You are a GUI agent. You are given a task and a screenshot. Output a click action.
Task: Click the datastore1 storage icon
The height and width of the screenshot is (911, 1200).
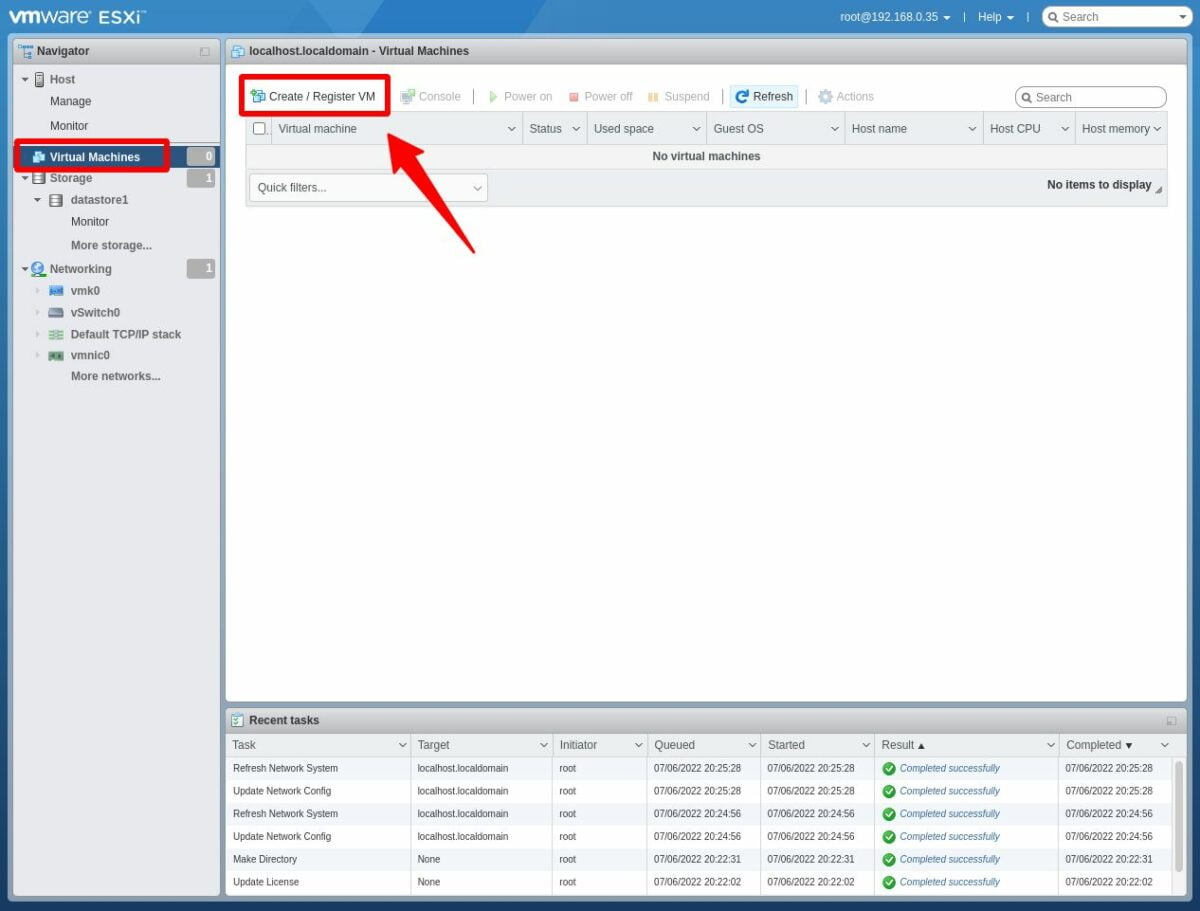pyautogui.click(x=55, y=199)
